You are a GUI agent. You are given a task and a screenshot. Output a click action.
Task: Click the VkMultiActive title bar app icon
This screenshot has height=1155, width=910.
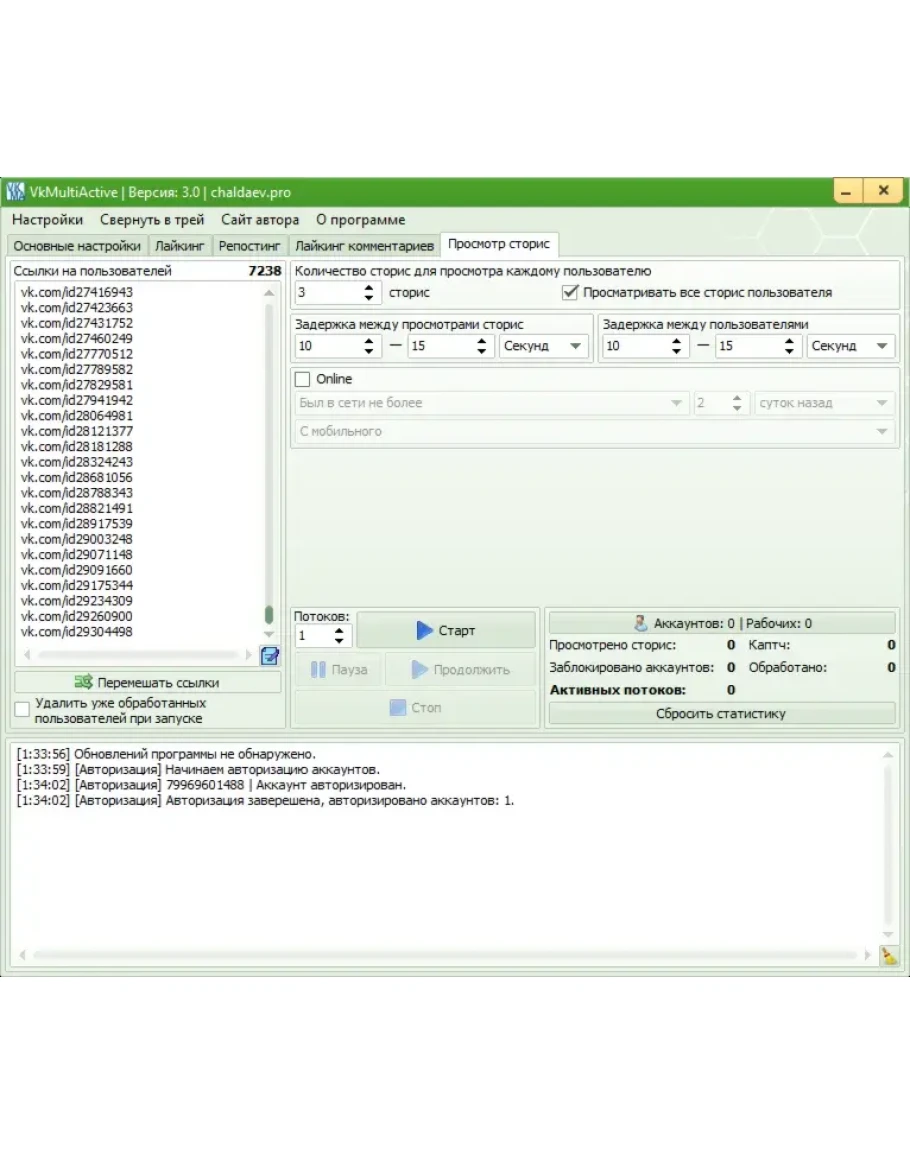coord(16,192)
